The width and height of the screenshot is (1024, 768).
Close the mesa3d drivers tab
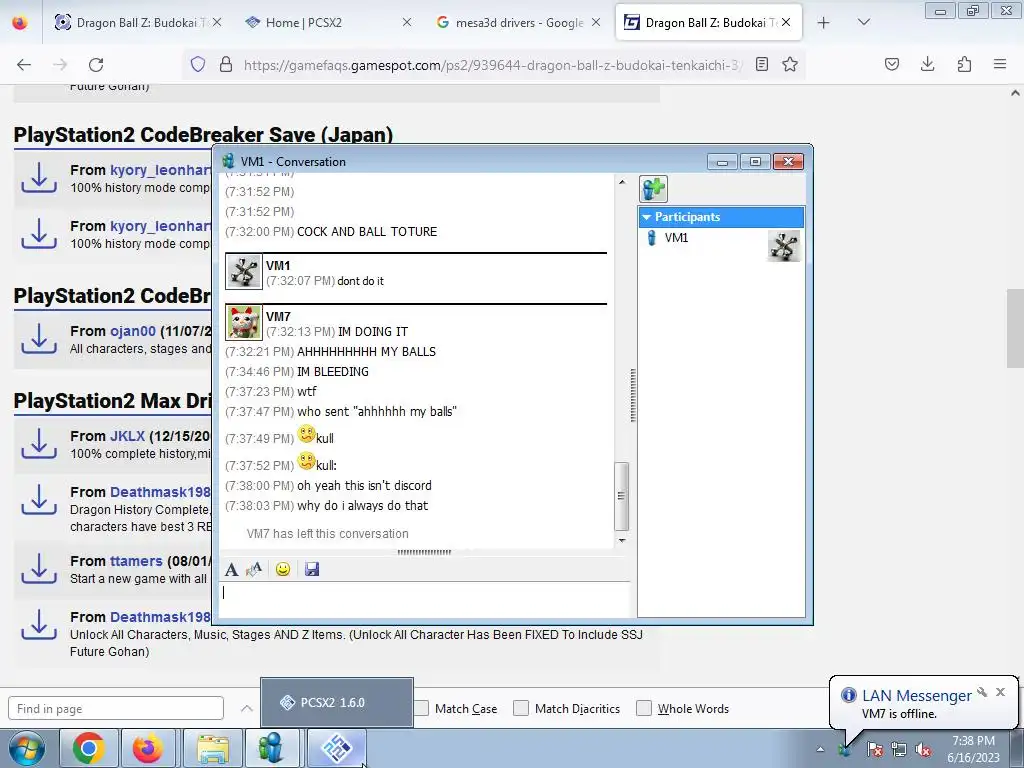pos(596,22)
